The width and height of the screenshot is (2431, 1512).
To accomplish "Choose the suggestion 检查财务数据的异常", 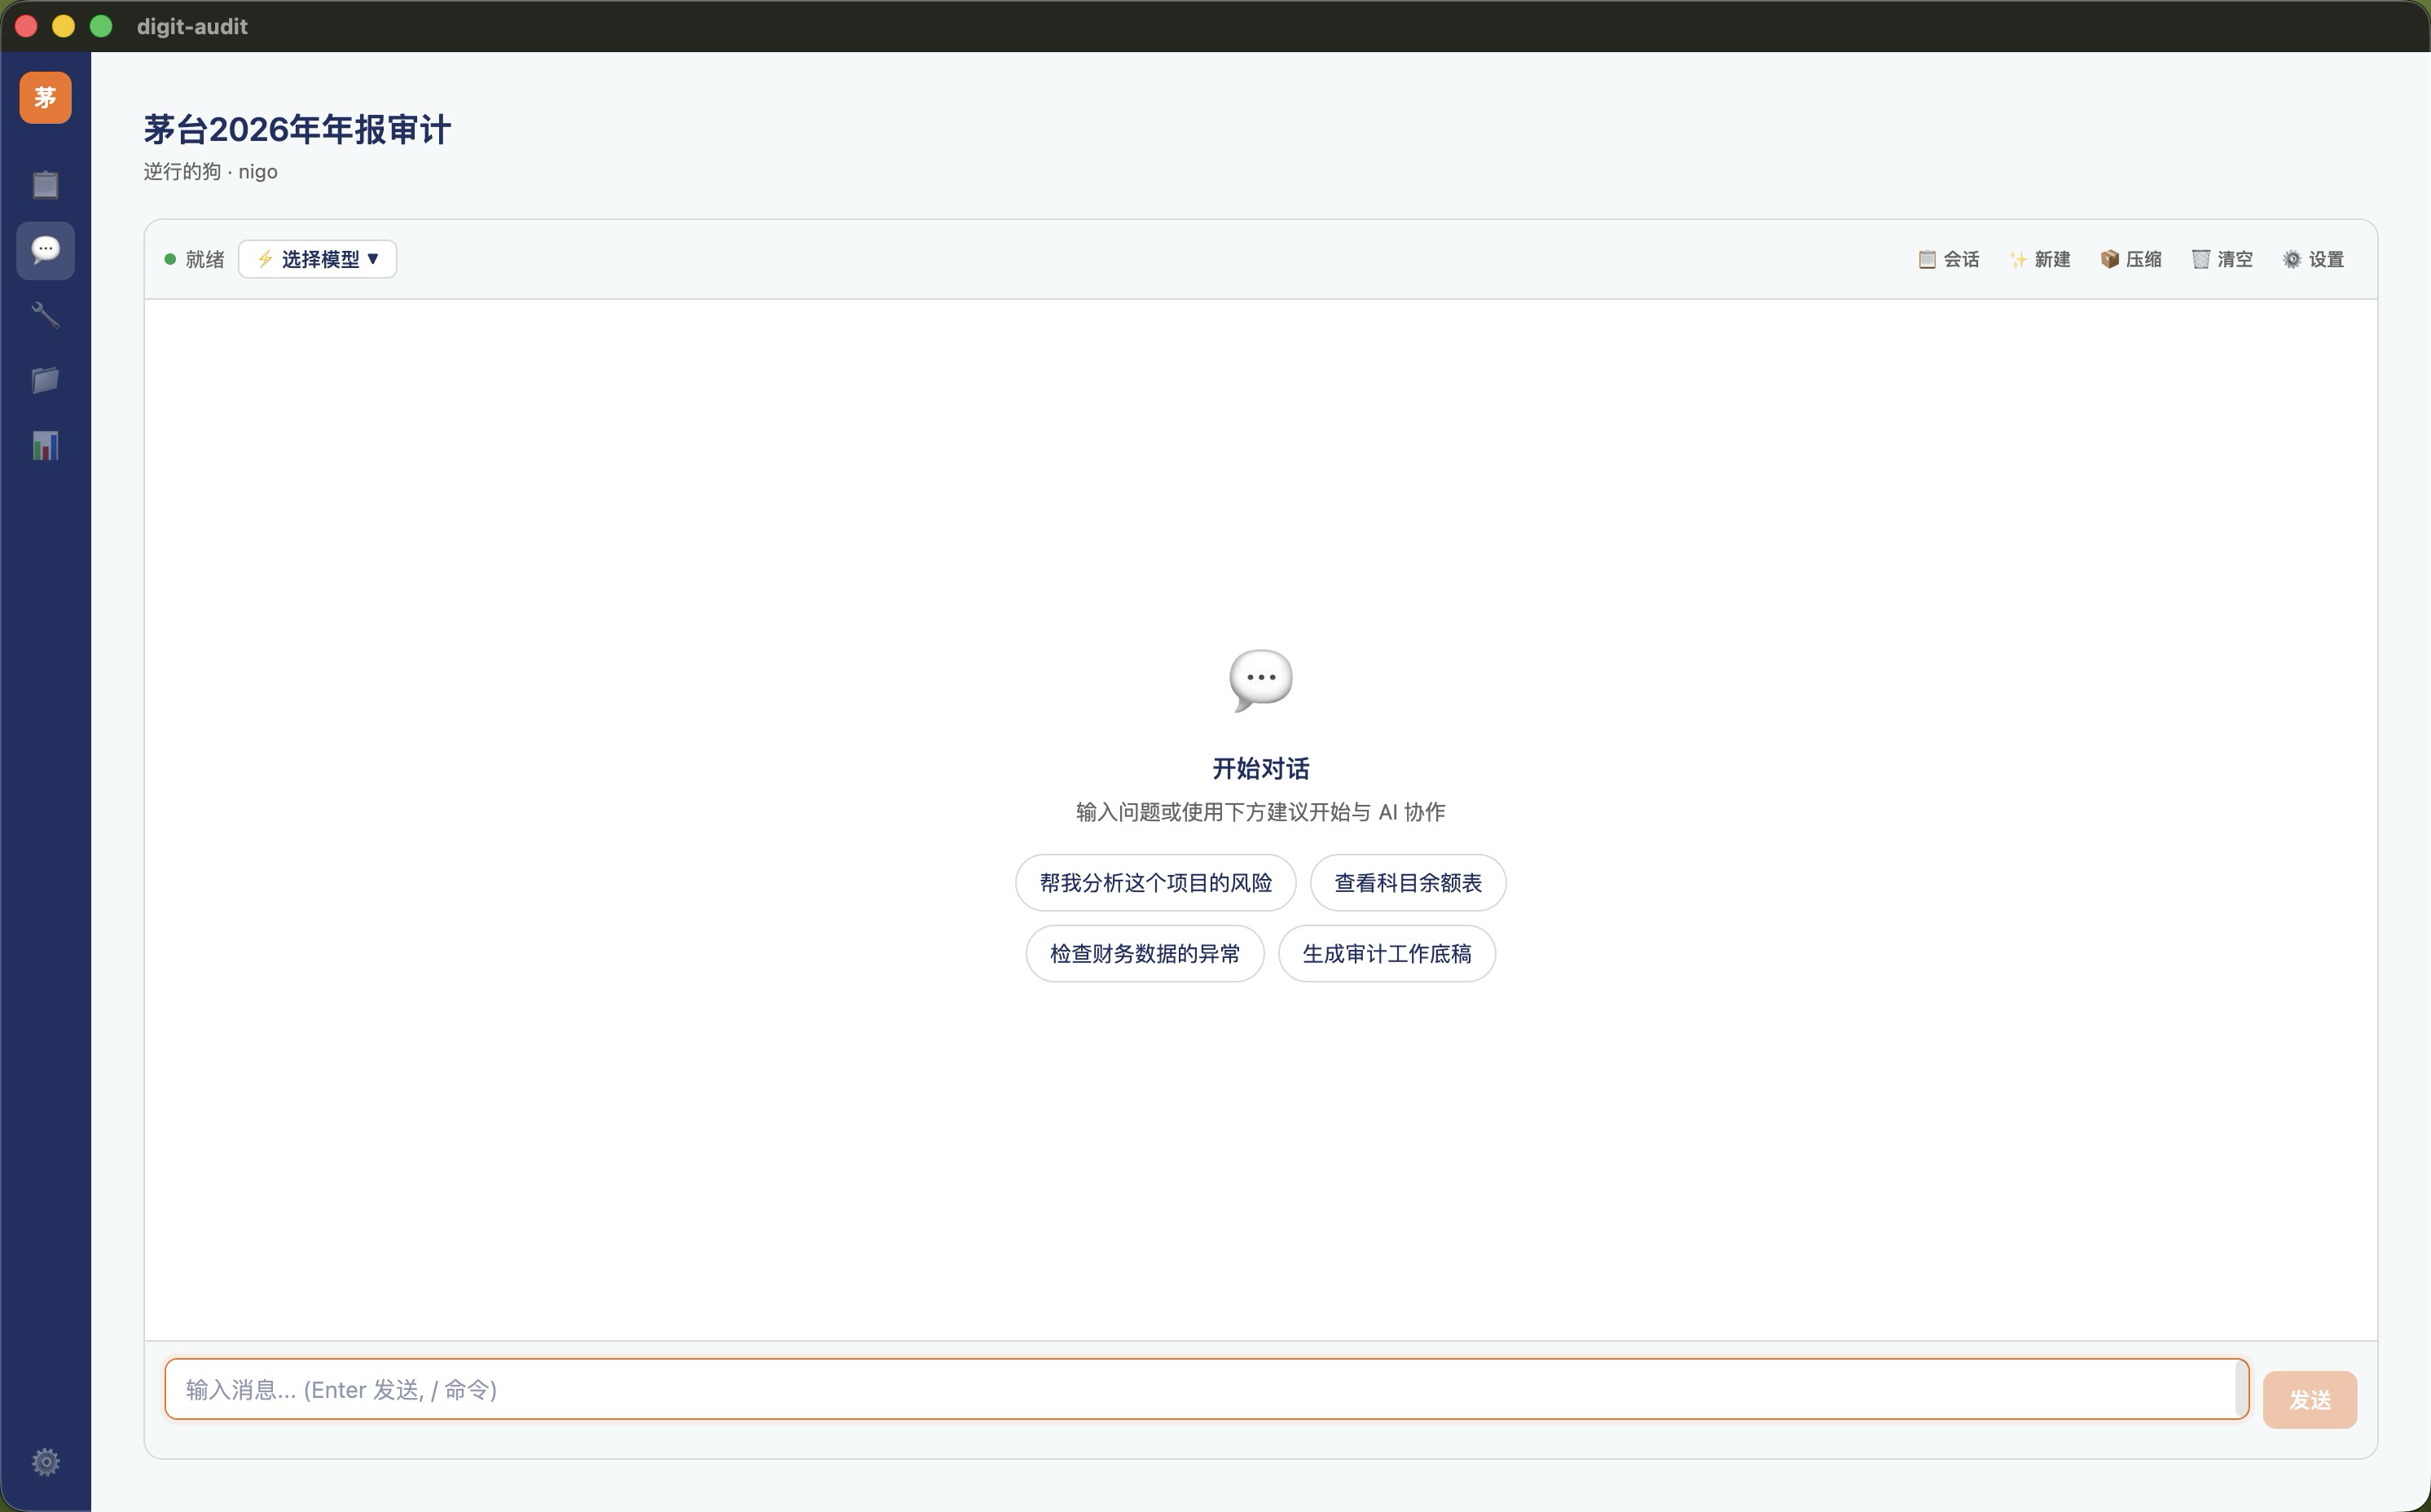I will [x=1145, y=954].
